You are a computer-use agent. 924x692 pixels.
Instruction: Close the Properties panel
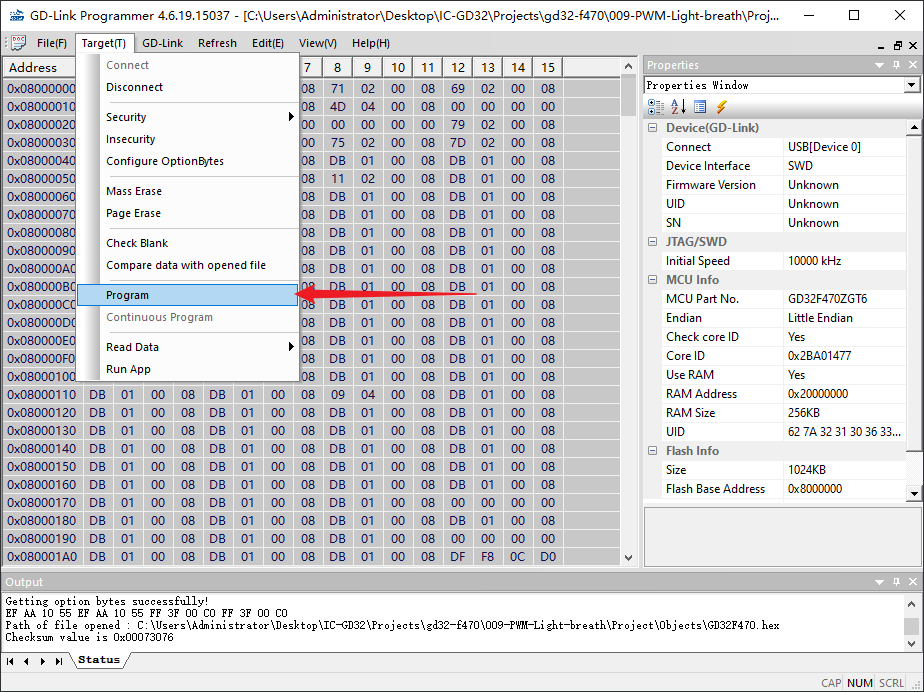[913, 65]
